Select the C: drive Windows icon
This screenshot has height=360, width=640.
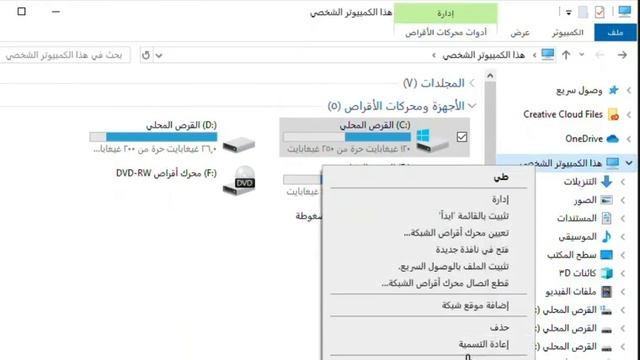click(x=432, y=141)
